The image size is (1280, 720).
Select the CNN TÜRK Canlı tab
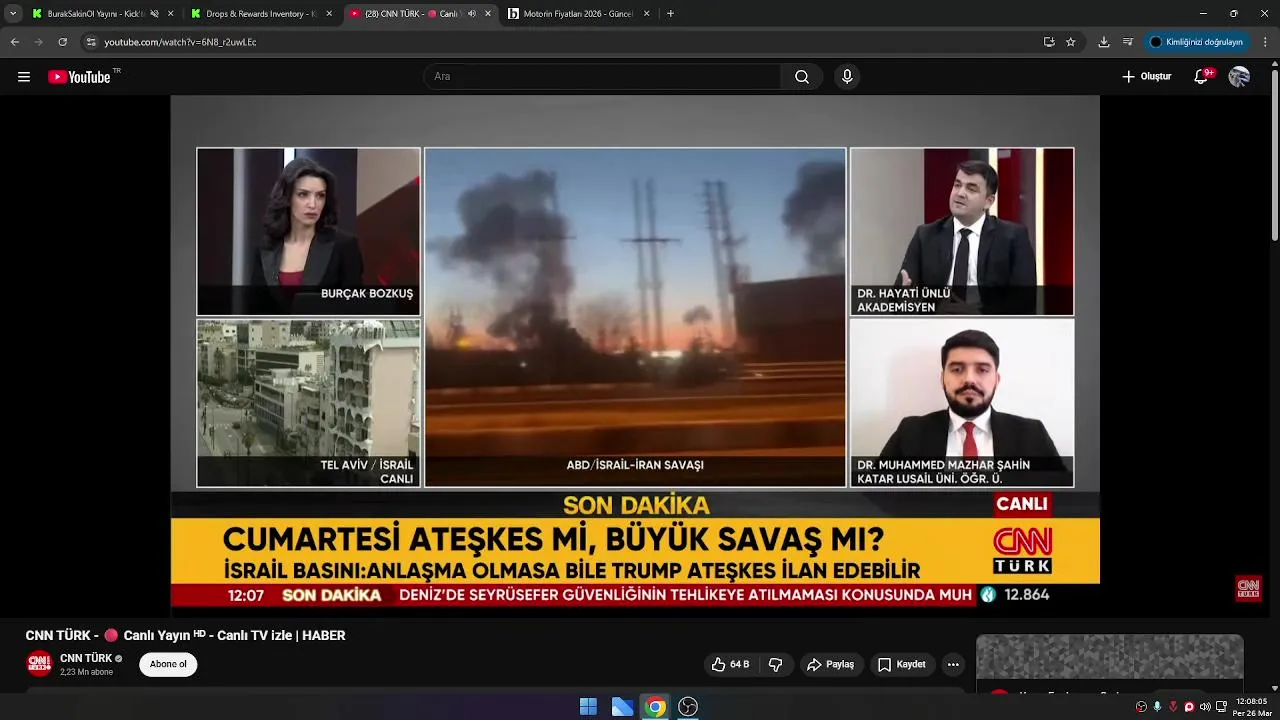pos(420,14)
